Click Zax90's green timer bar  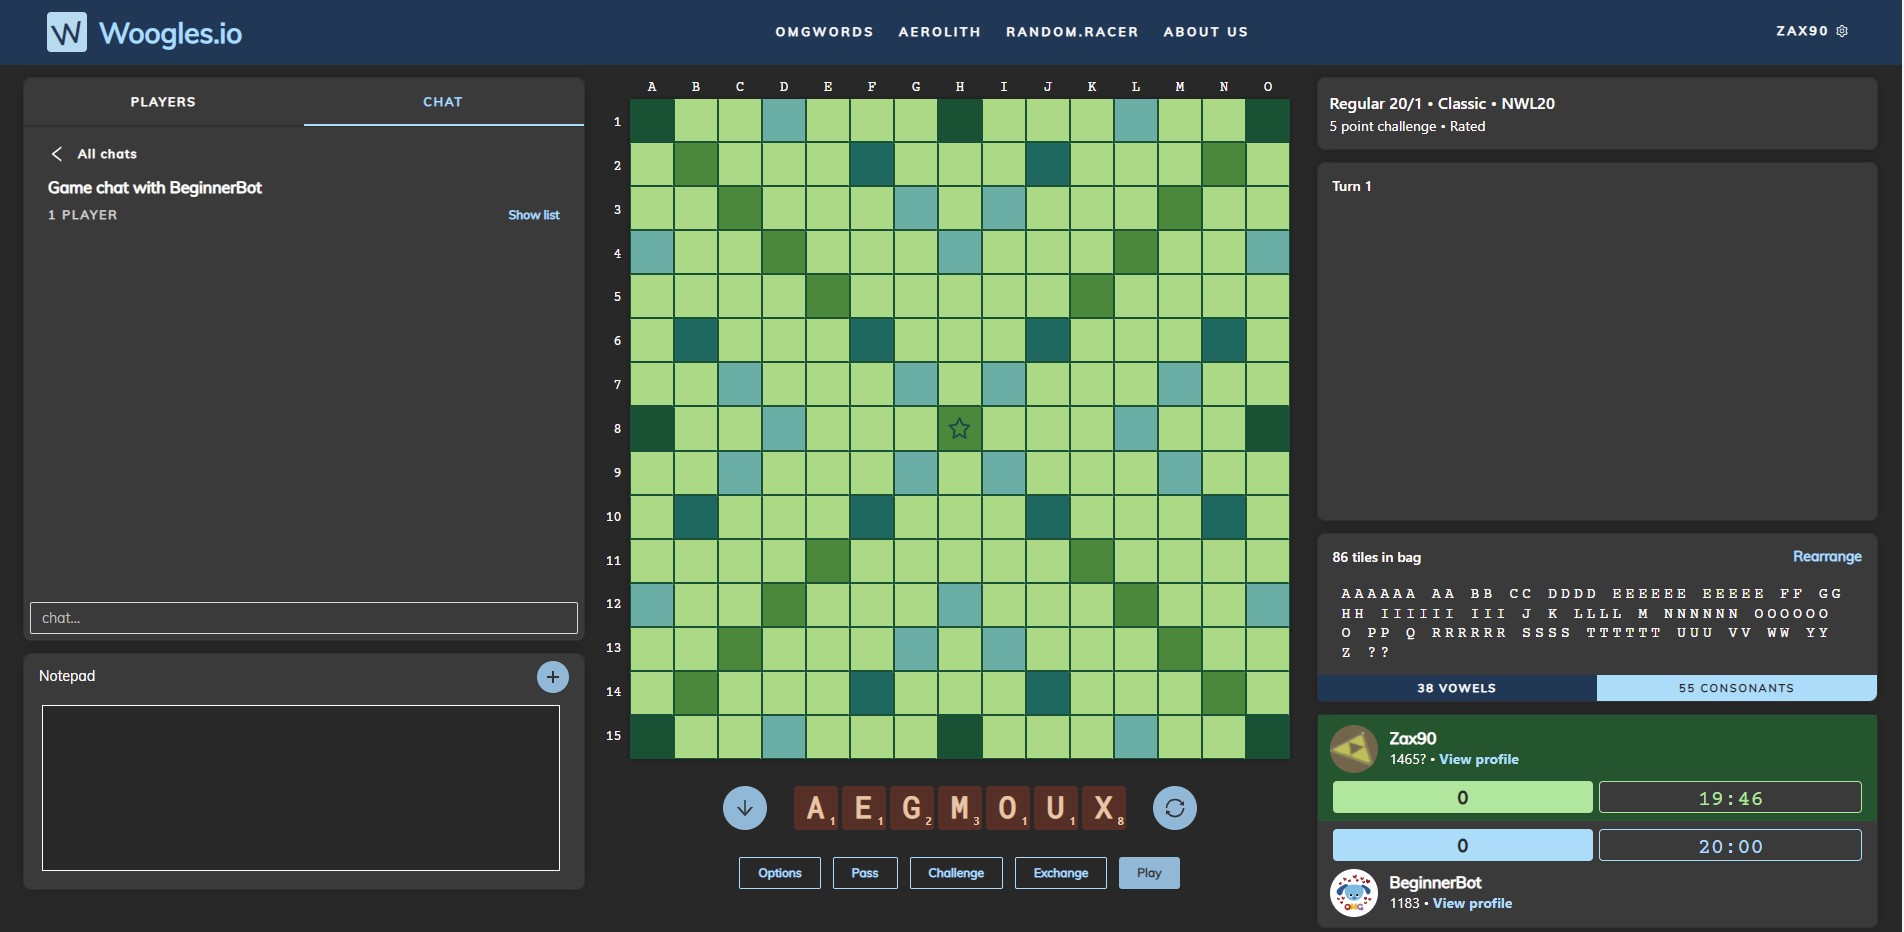(1461, 797)
